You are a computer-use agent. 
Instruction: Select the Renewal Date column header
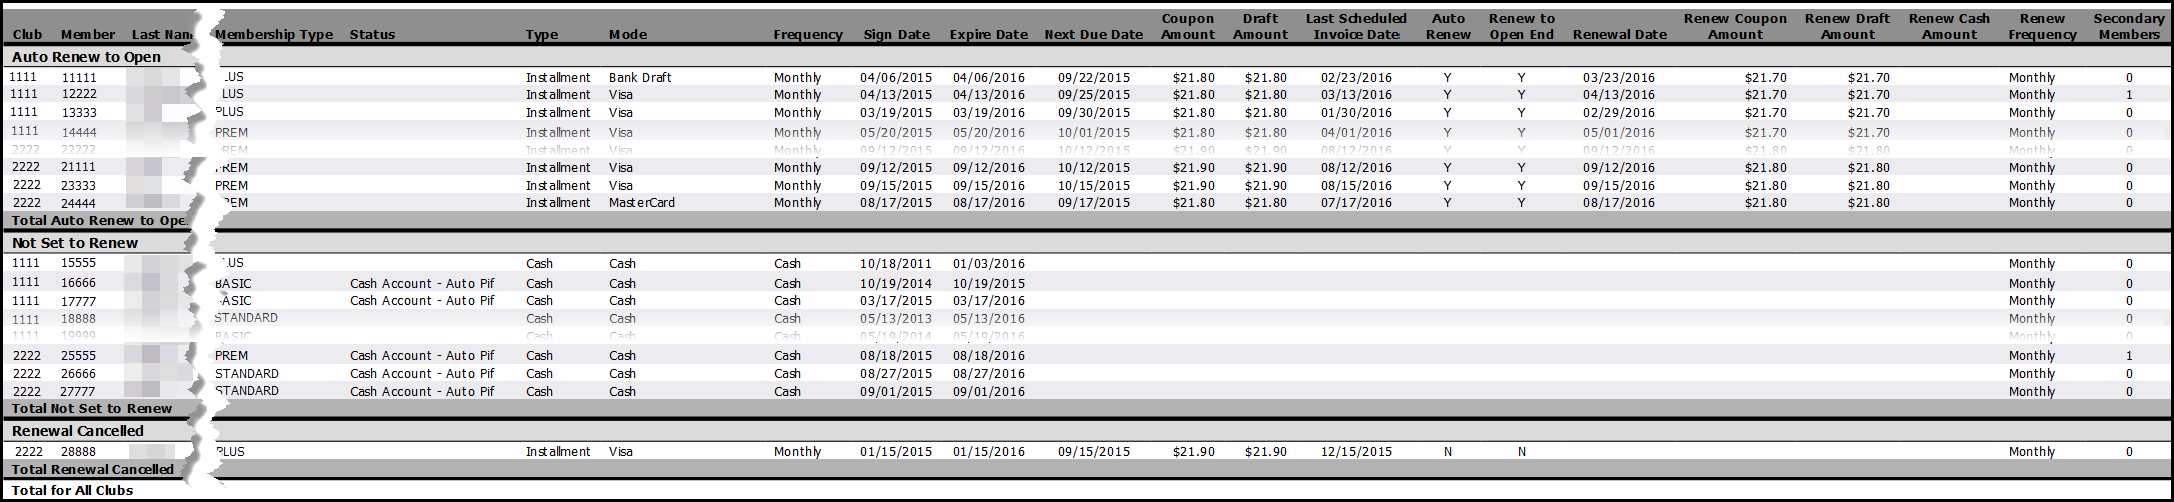click(x=1620, y=35)
